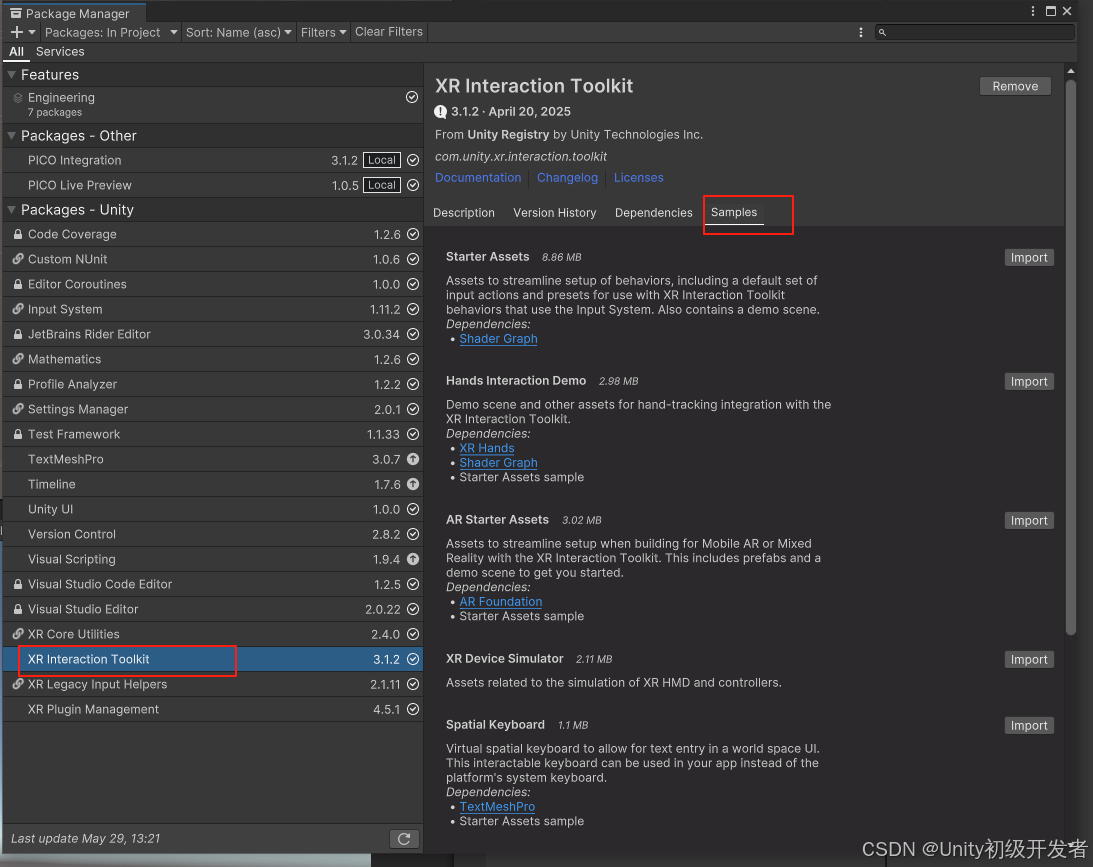
Task: Import the Spatial Keyboard sample
Action: 1029,726
